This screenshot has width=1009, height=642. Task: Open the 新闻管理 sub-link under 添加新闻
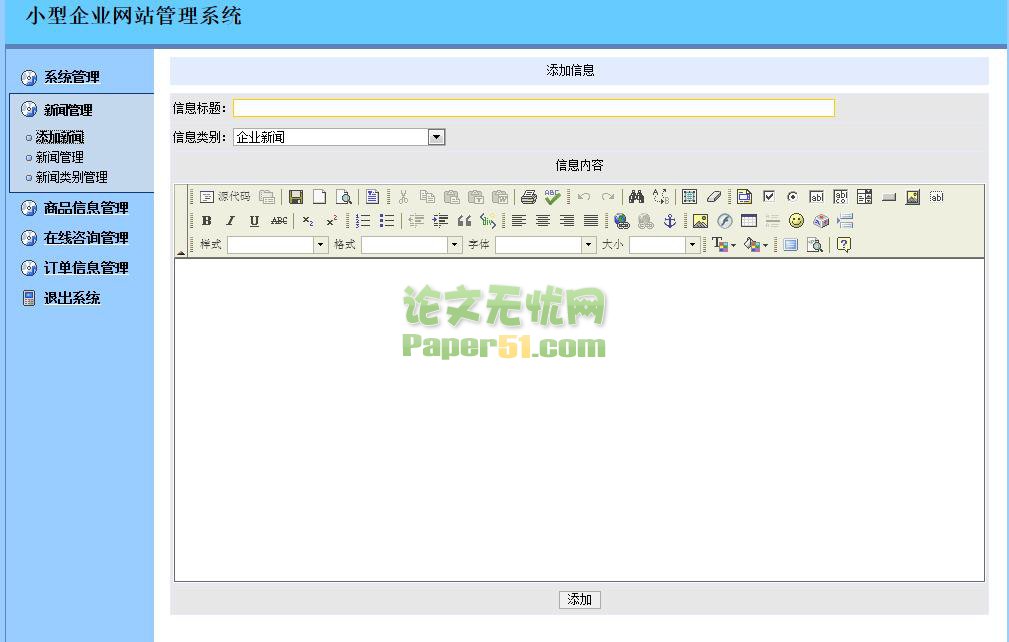click(60, 157)
